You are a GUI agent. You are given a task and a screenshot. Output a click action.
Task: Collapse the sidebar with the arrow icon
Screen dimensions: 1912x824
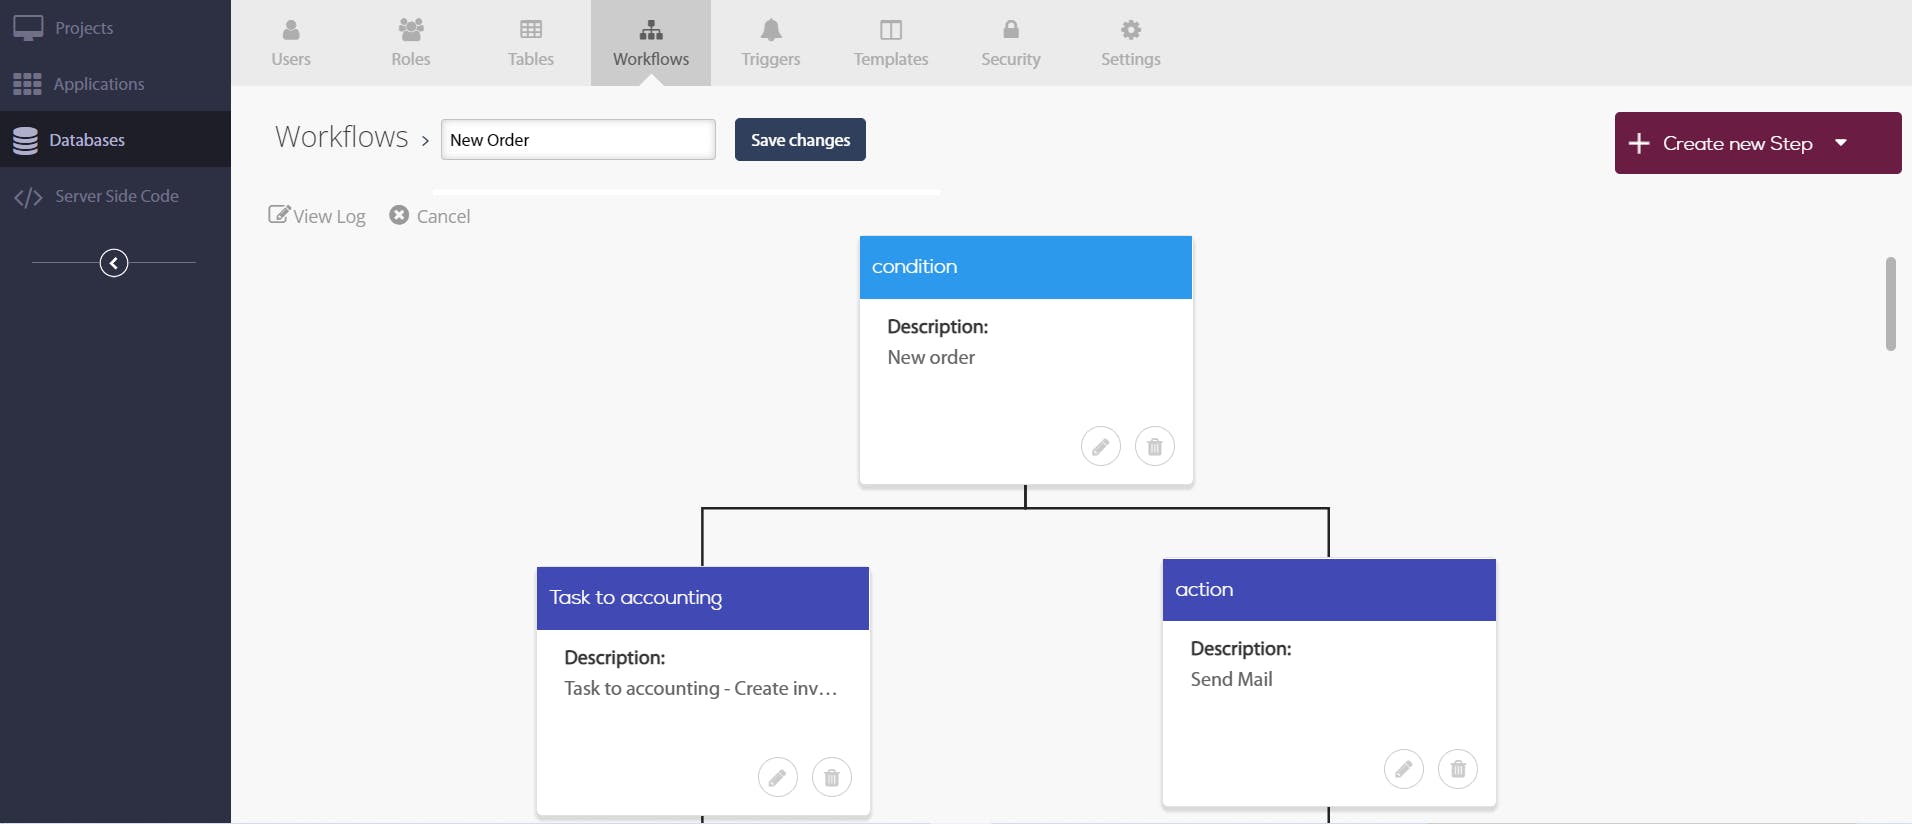pyautogui.click(x=114, y=263)
